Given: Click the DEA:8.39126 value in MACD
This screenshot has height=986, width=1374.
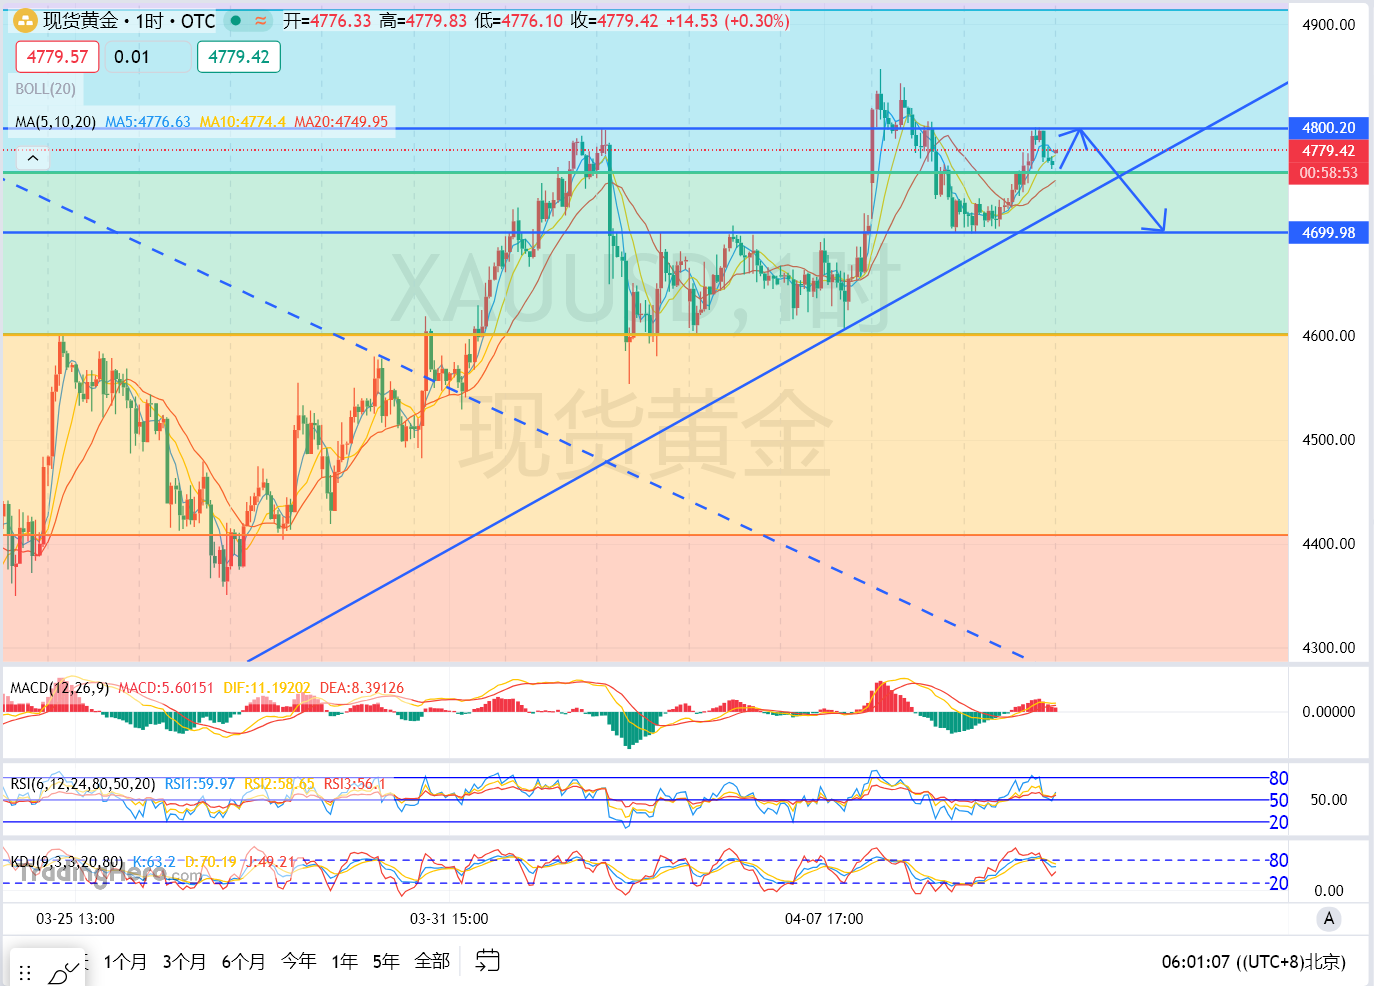Looking at the screenshot, I should pos(362,688).
